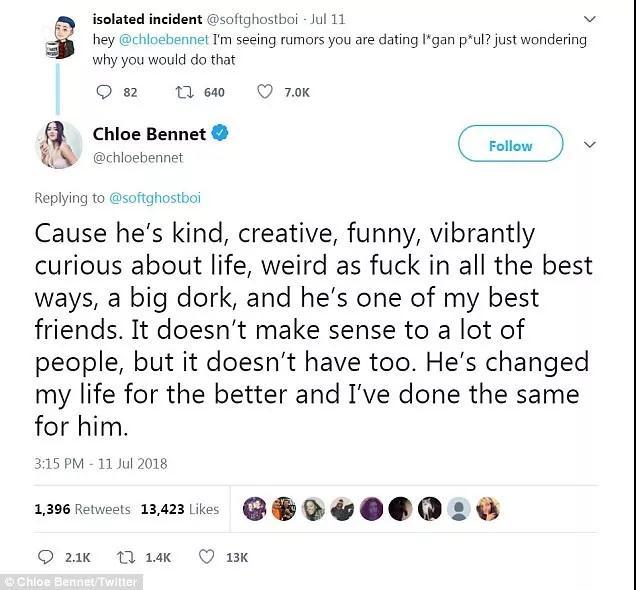Open the first liker avatar in the row

pyautogui.click(x=254, y=509)
